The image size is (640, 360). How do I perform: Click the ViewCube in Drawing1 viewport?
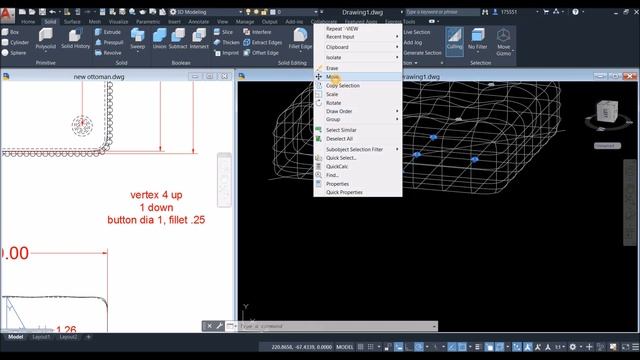tap(606, 112)
